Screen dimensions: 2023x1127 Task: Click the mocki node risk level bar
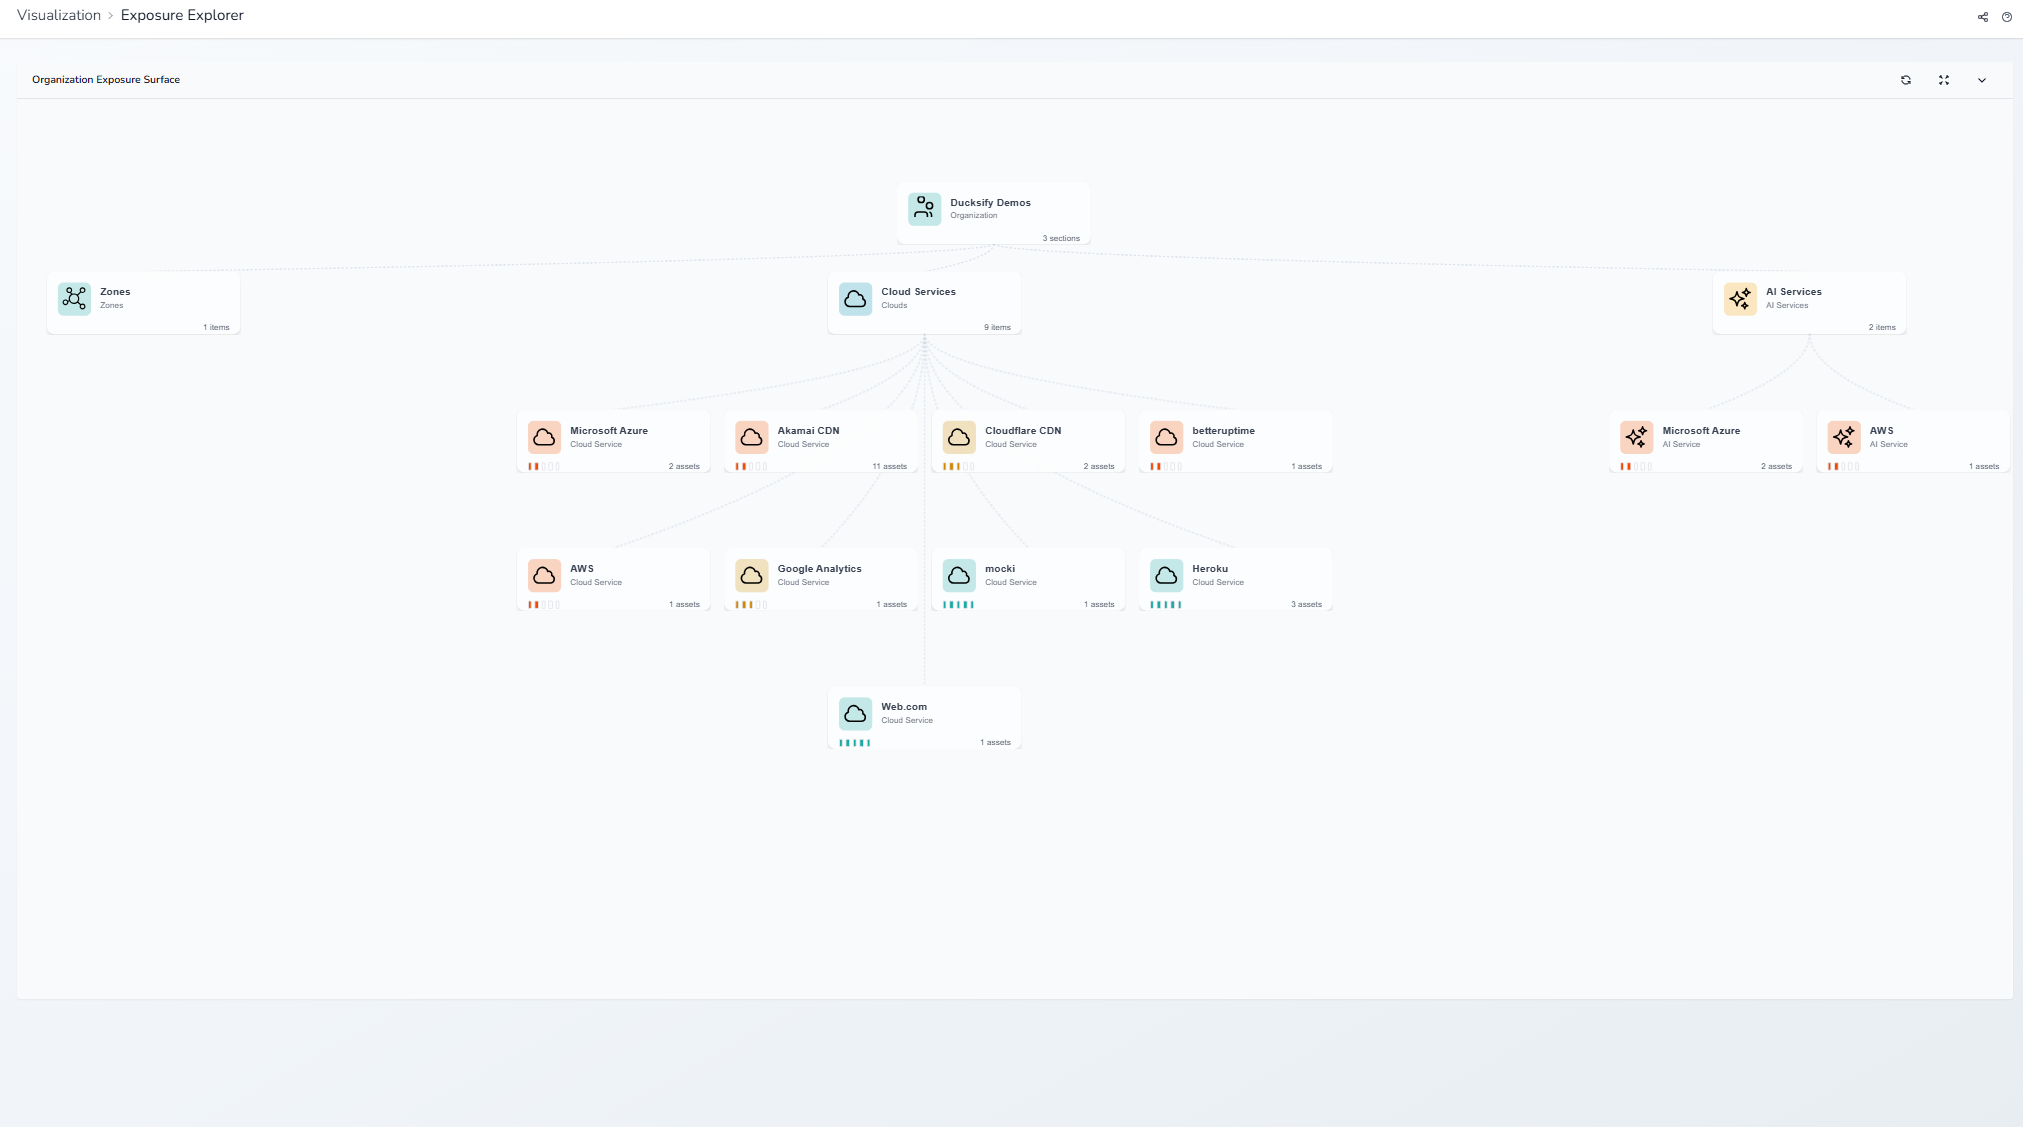(x=958, y=605)
